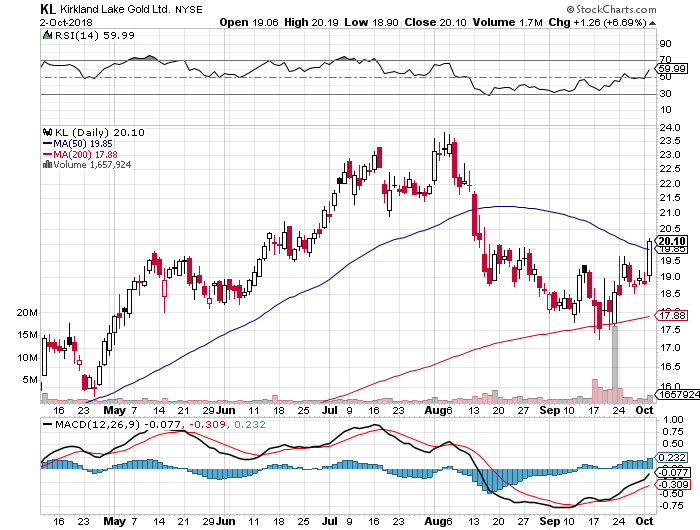
Task: Click the MACD -0.75 axis label
Action: [672, 506]
